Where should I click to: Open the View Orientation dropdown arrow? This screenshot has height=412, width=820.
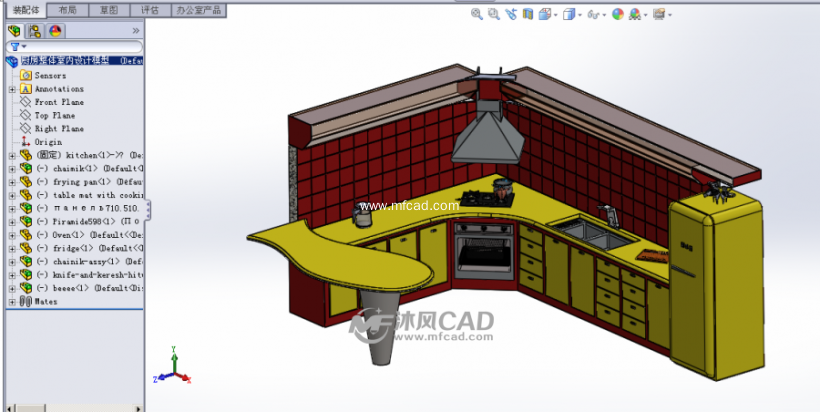pyautogui.click(x=555, y=15)
